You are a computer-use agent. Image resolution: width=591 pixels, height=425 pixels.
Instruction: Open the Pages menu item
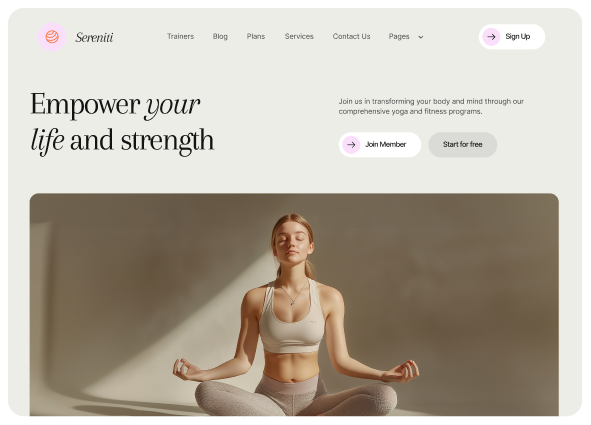pos(399,37)
